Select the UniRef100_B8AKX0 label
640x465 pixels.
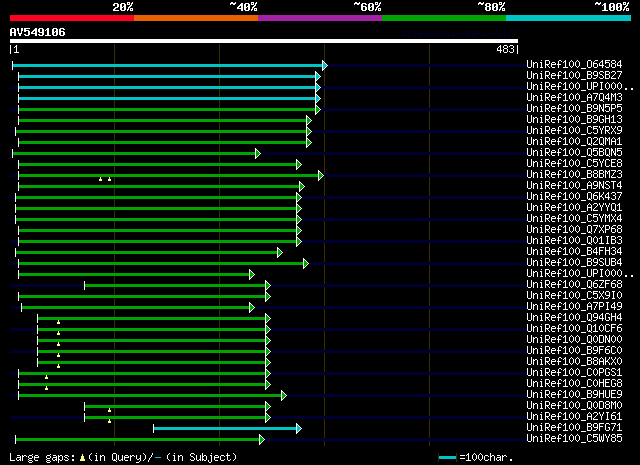[x=574, y=362]
